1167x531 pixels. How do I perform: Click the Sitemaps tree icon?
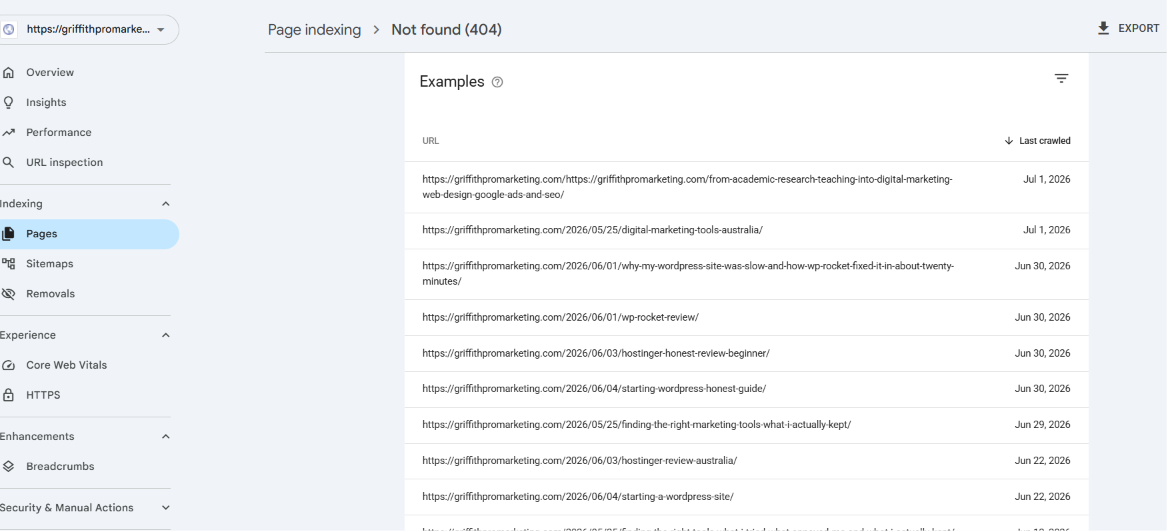(x=9, y=264)
